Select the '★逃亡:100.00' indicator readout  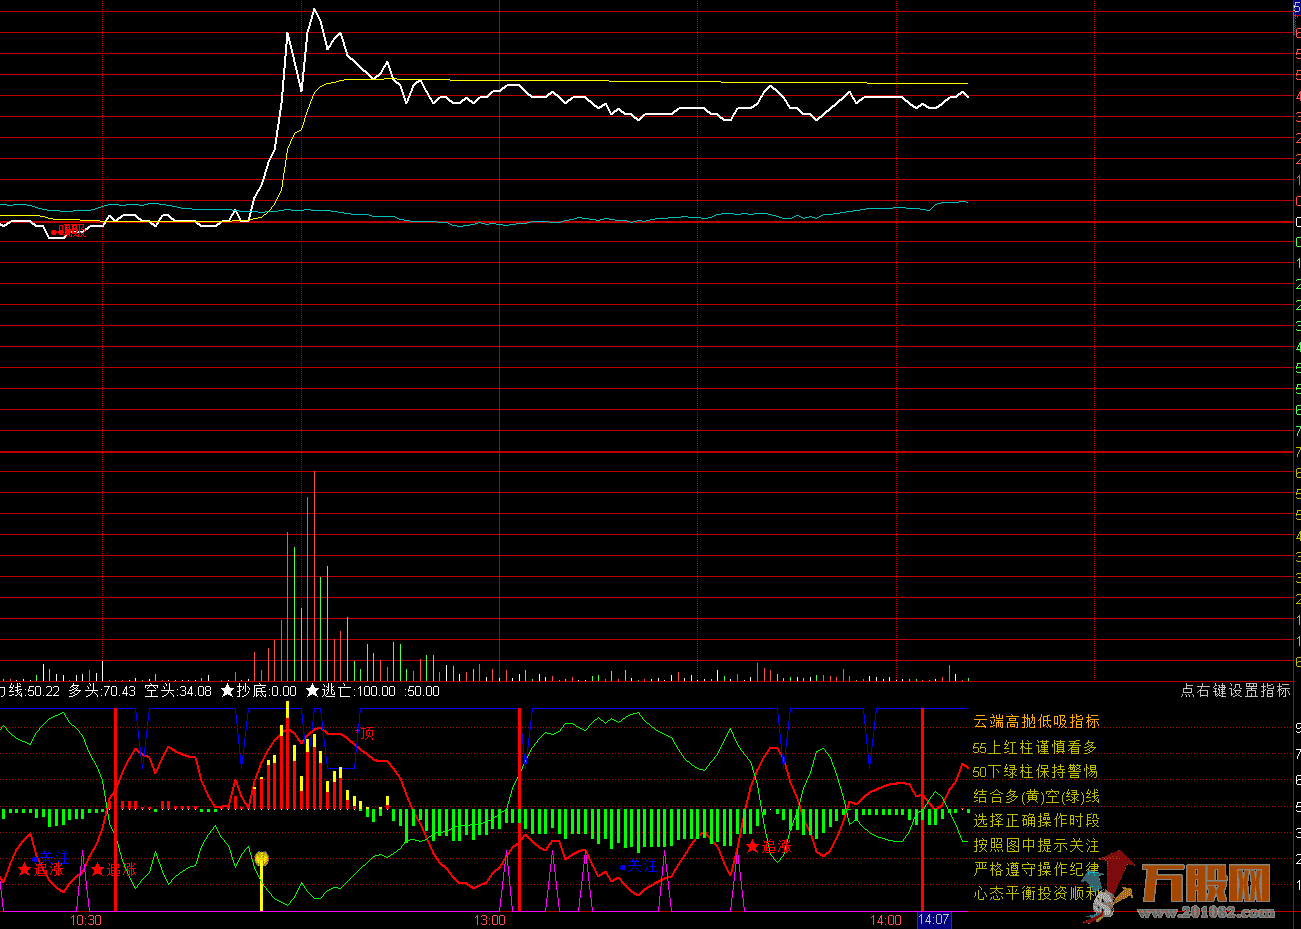350,691
